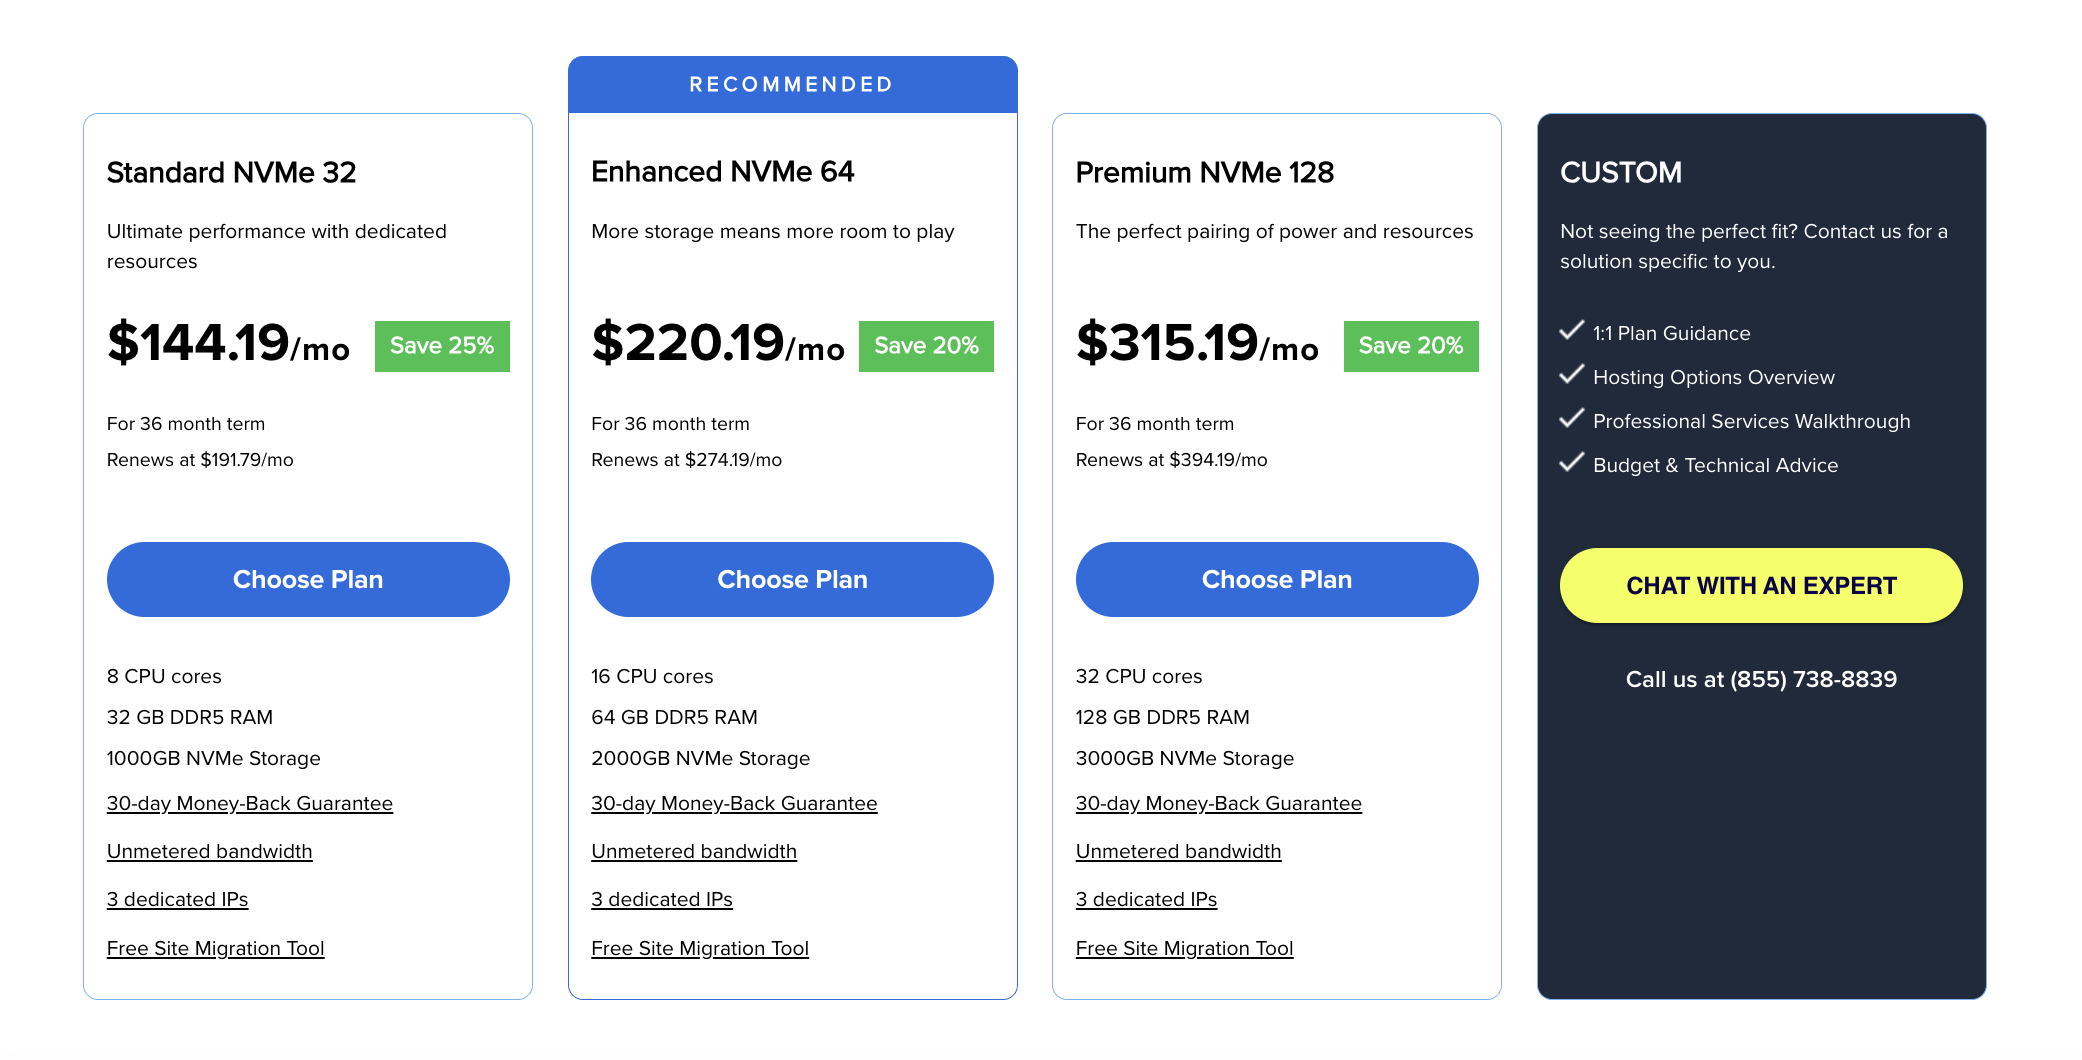
Task: Click the checkmark beside Budget & Technical Advice
Action: tap(1572, 463)
